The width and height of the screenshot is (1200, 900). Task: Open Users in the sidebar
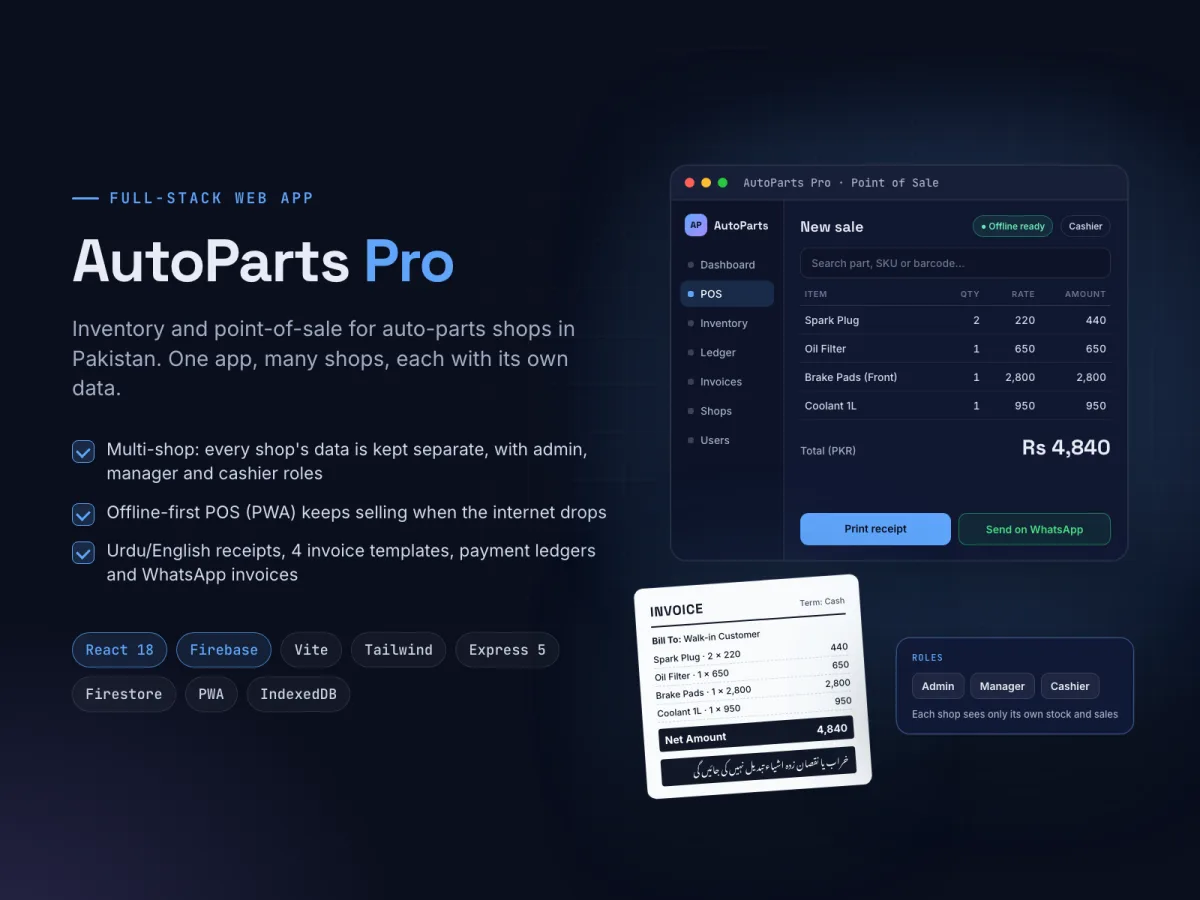[727, 440]
